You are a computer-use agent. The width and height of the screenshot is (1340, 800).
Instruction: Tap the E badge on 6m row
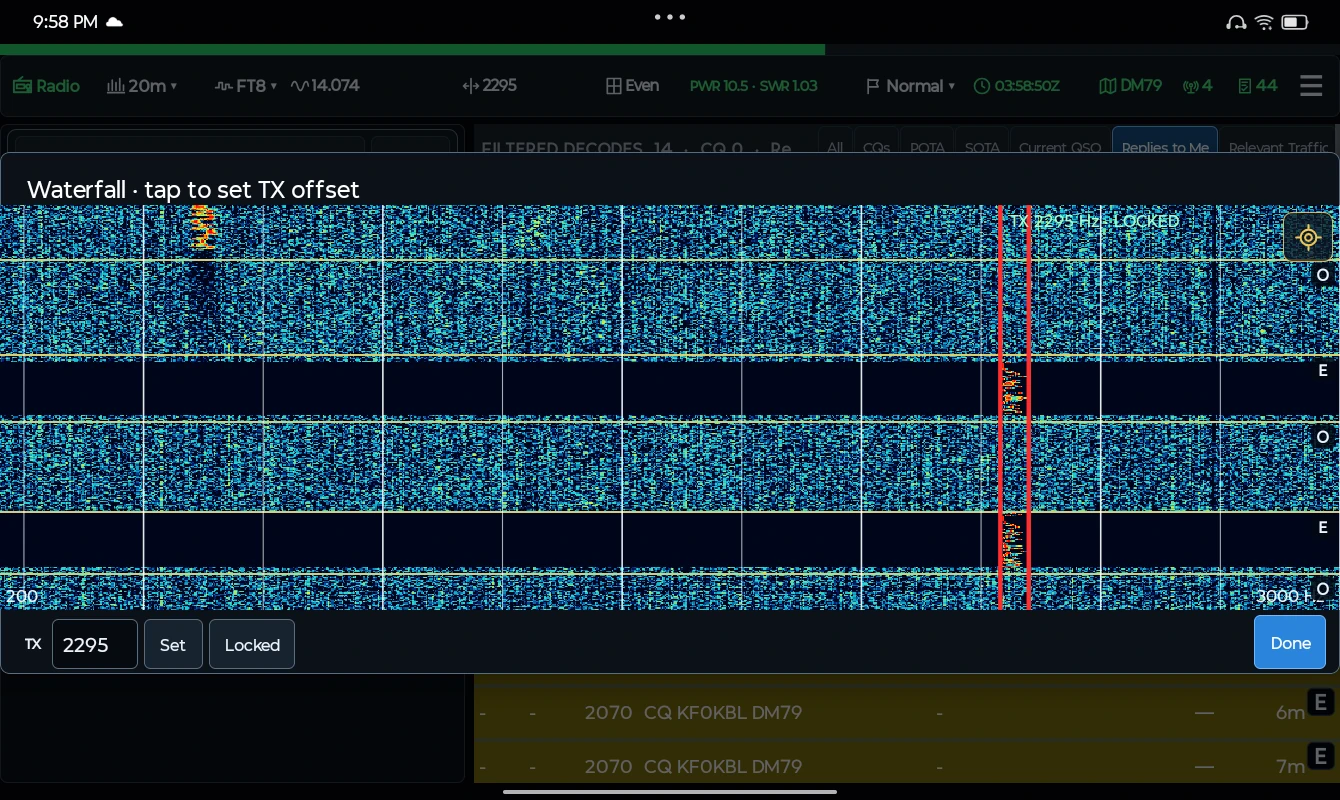pos(1321,702)
